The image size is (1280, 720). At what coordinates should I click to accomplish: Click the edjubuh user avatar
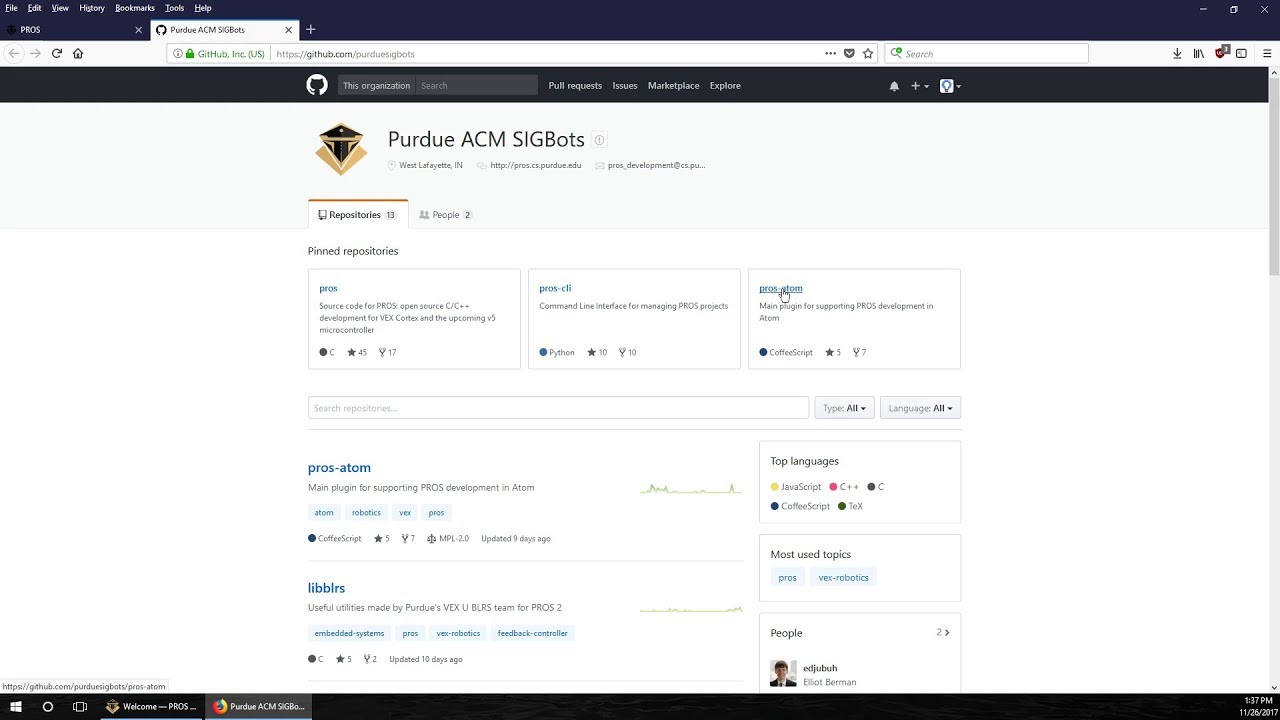[x=783, y=673]
